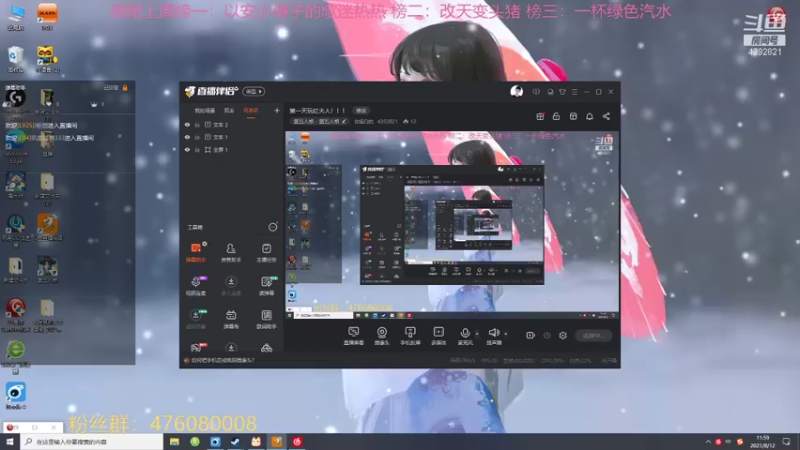Select the red highlighted scene tab
The width and height of the screenshot is (800, 450).
pyautogui.click(x=251, y=111)
